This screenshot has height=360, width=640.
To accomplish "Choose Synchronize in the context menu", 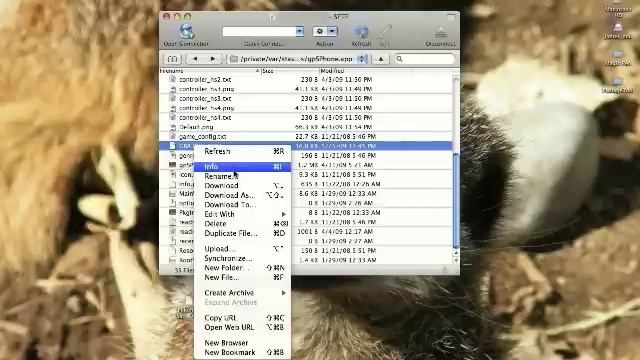I will pyautogui.click(x=242, y=258).
